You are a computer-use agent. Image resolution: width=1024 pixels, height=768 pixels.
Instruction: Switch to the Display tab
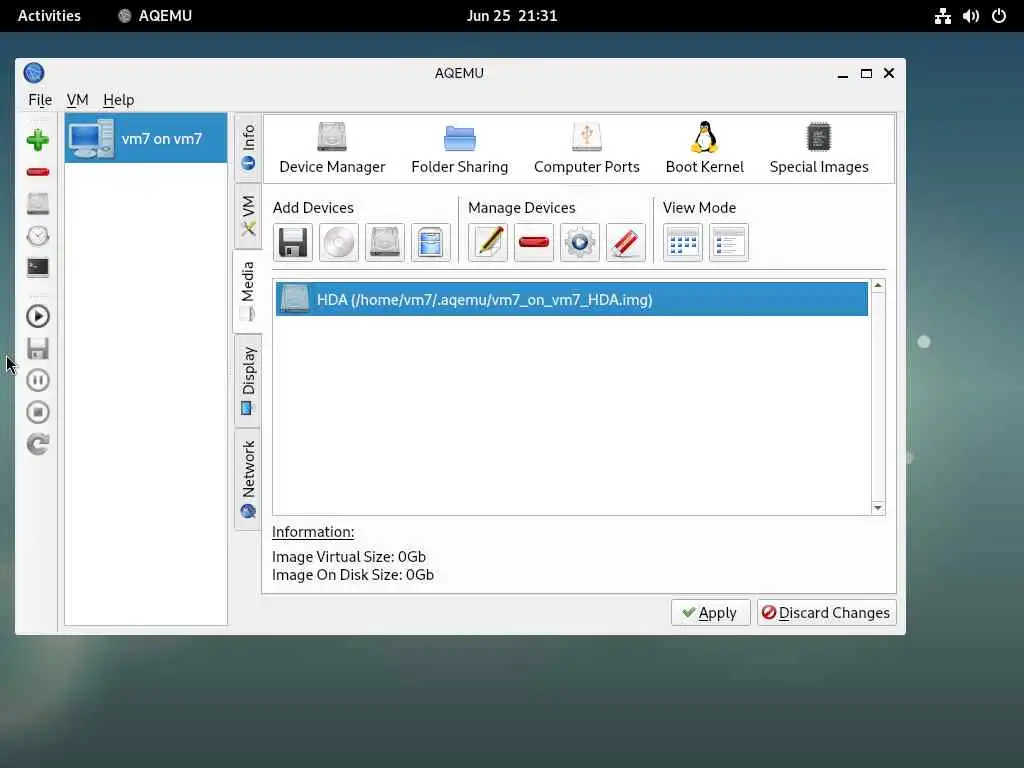coord(248,381)
